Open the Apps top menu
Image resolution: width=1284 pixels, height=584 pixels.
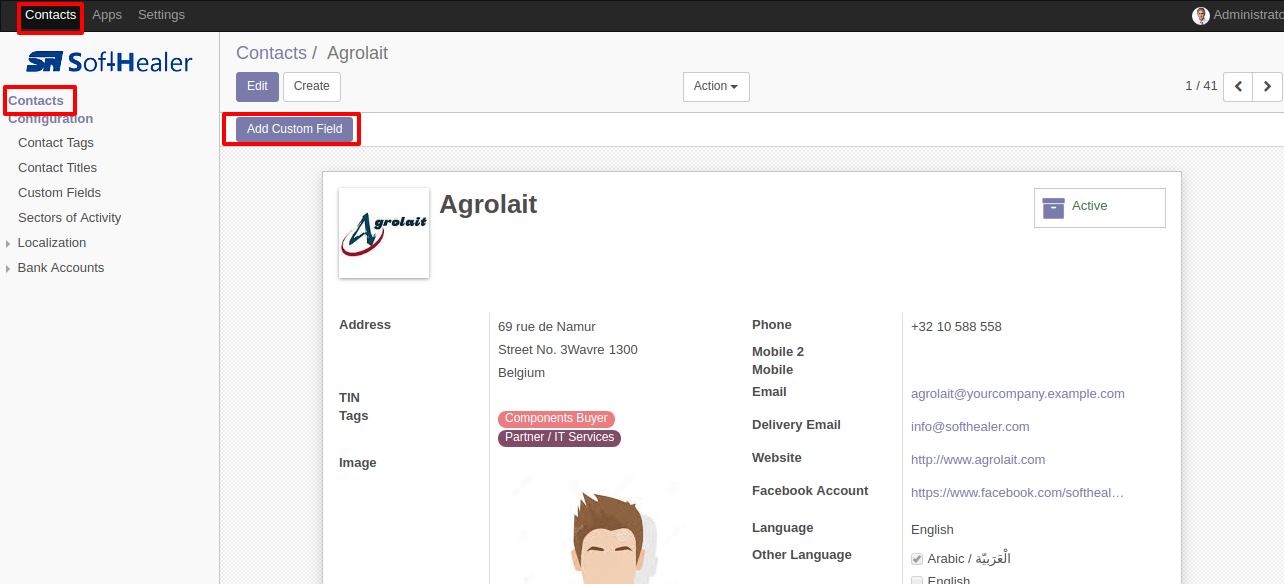107,15
